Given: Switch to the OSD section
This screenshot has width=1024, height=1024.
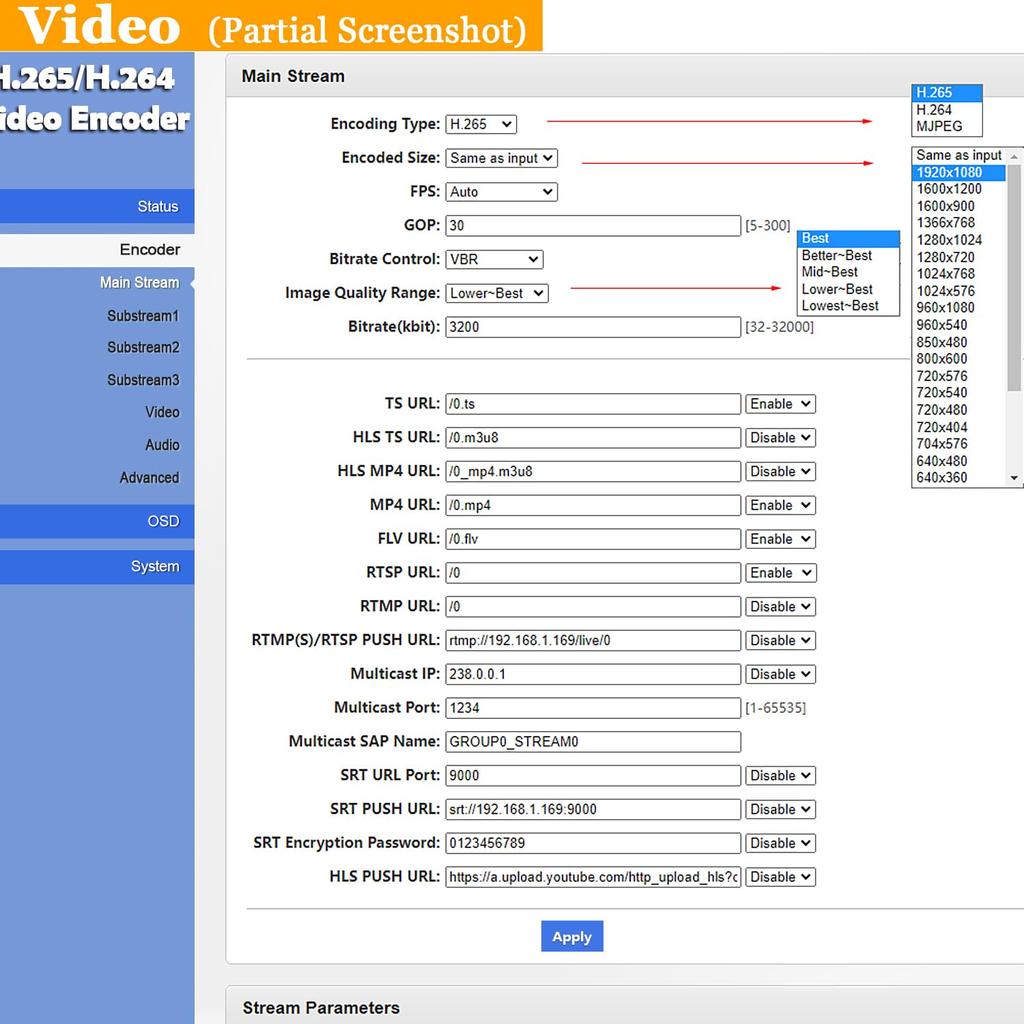Looking at the screenshot, I should pyautogui.click(x=166, y=520).
